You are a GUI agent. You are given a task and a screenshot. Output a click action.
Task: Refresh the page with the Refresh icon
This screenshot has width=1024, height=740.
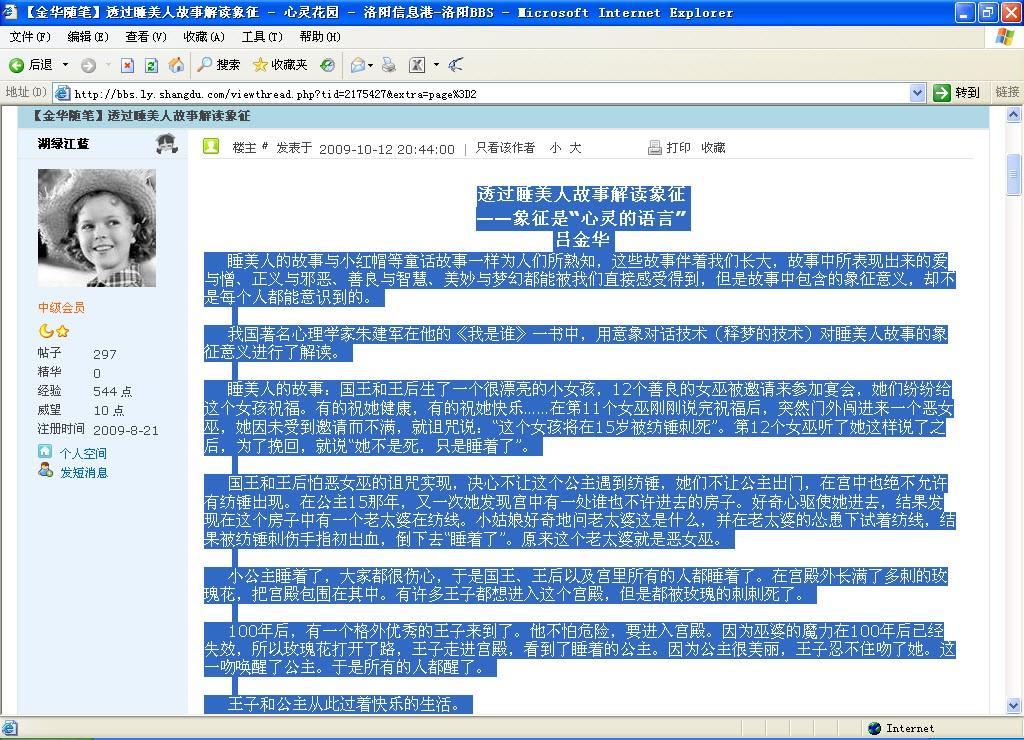[151, 65]
